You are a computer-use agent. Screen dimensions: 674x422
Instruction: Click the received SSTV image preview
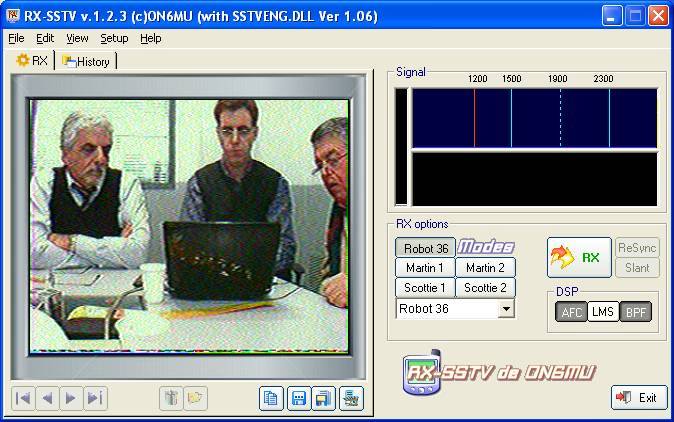click(x=189, y=226)
